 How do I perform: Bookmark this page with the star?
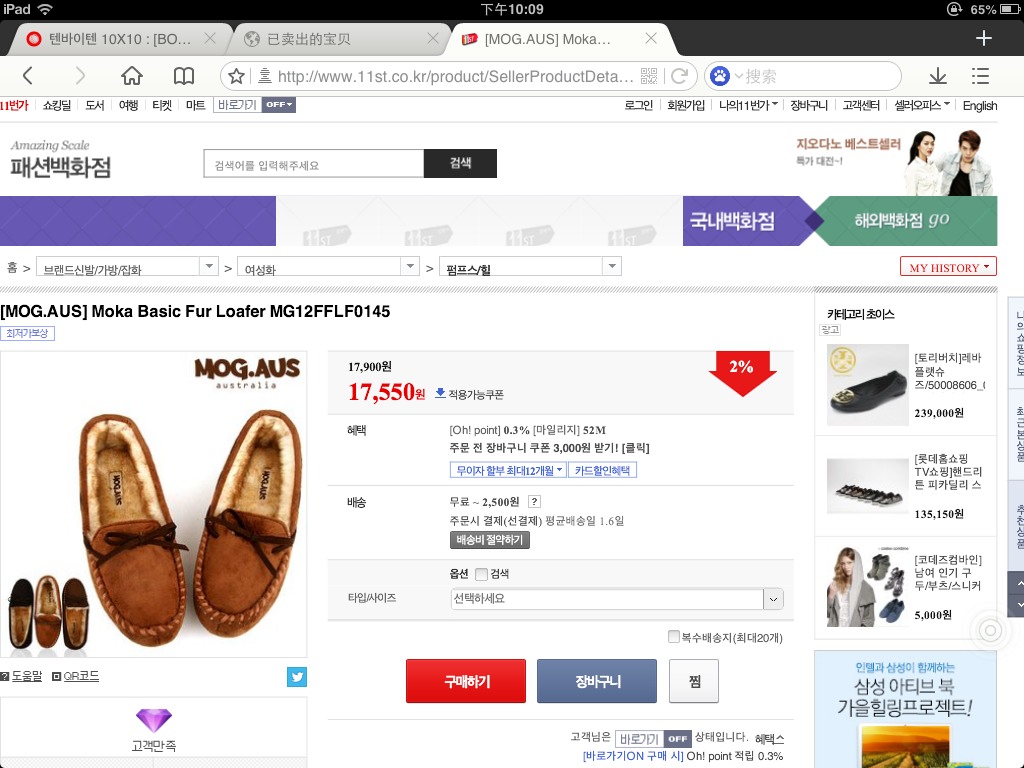tap(236, 76)
